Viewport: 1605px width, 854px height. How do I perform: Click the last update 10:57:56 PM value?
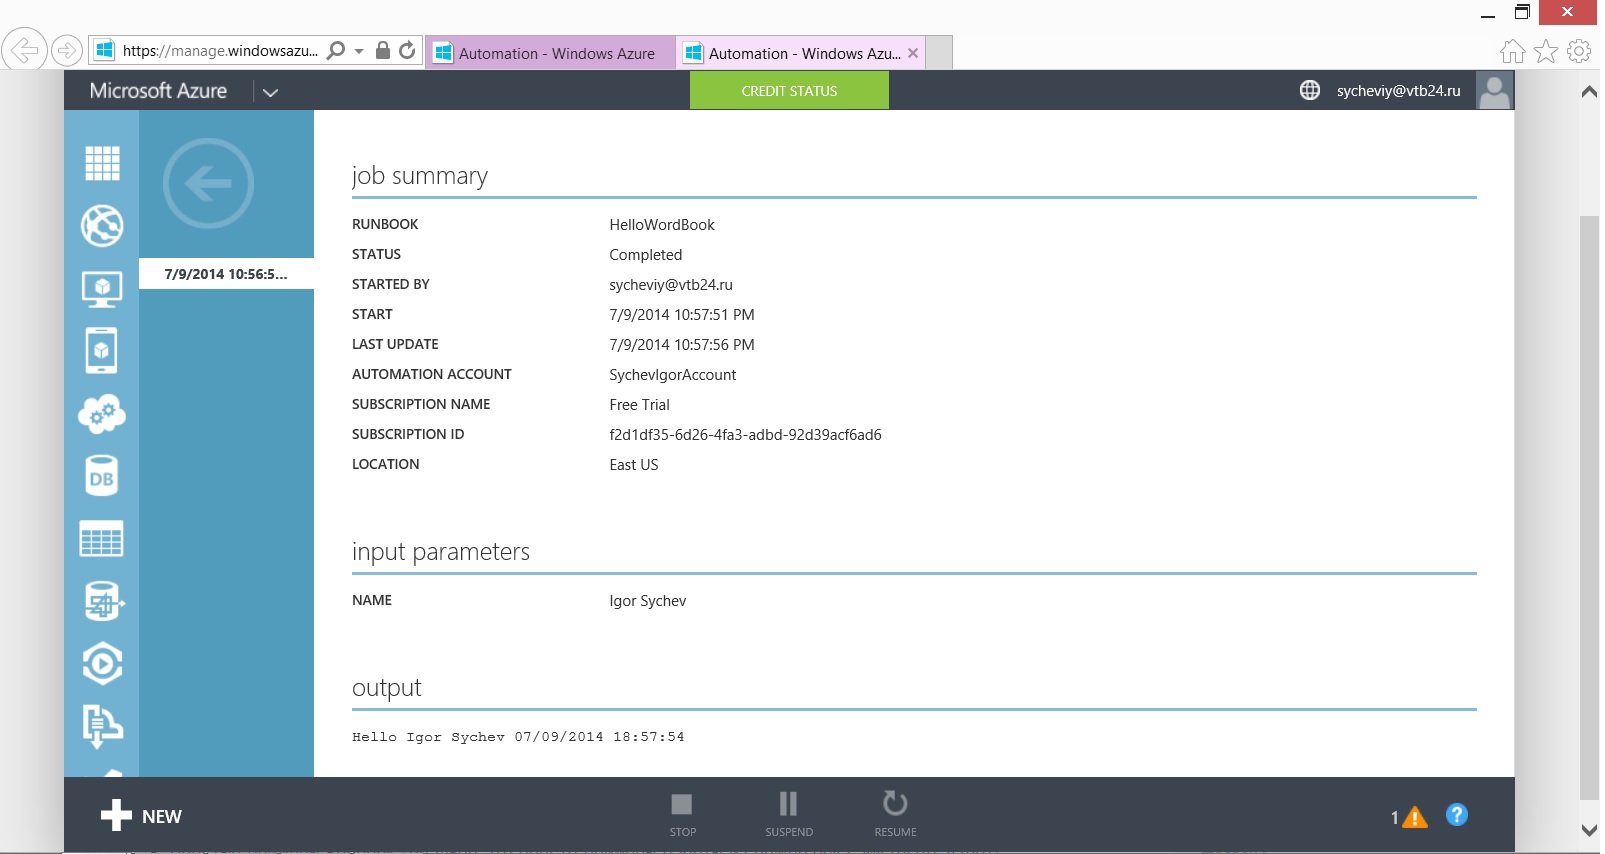[682, 345]
